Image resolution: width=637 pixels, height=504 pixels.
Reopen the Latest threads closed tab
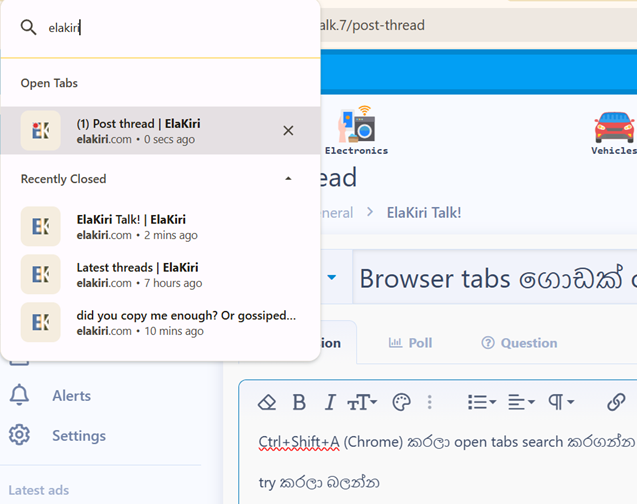point(160,275)
